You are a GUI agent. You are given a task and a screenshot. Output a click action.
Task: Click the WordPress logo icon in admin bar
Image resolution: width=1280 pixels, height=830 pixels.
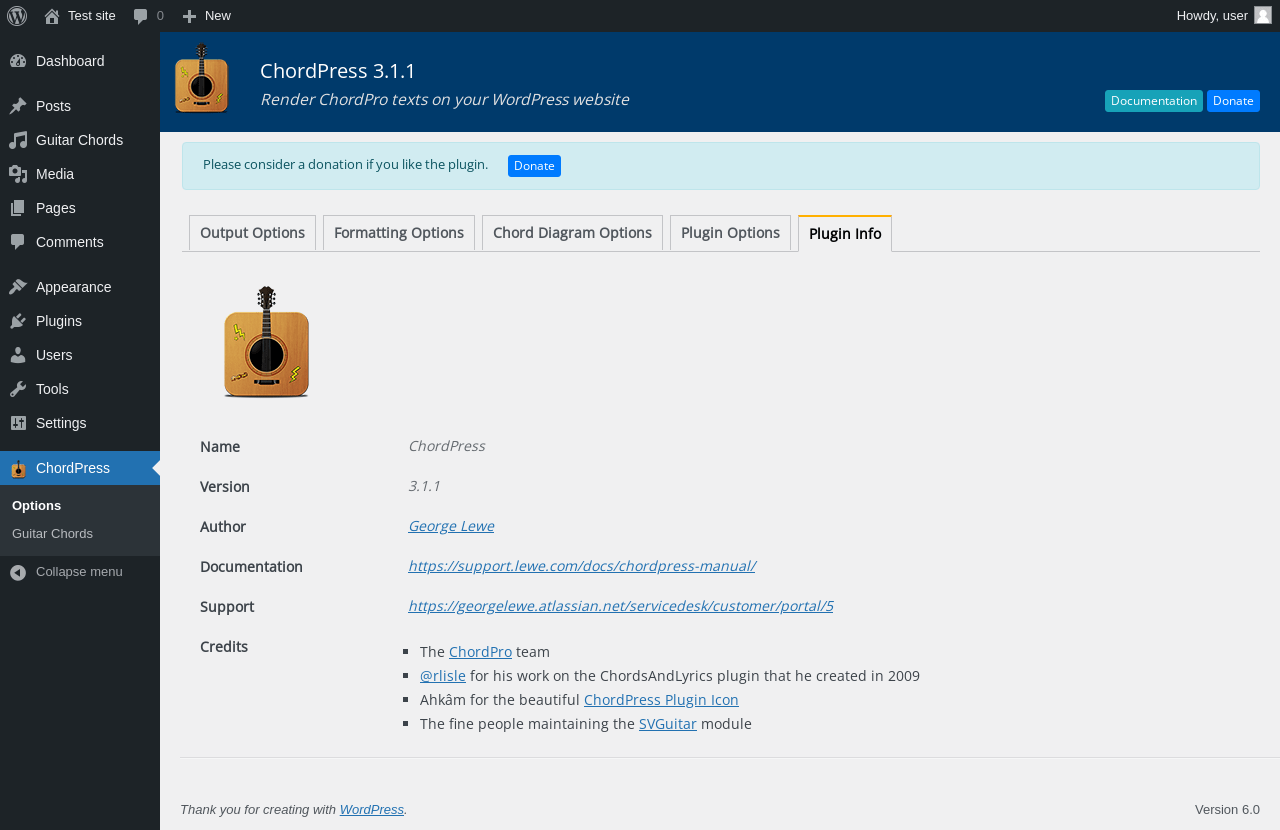[x=17, y=15]
